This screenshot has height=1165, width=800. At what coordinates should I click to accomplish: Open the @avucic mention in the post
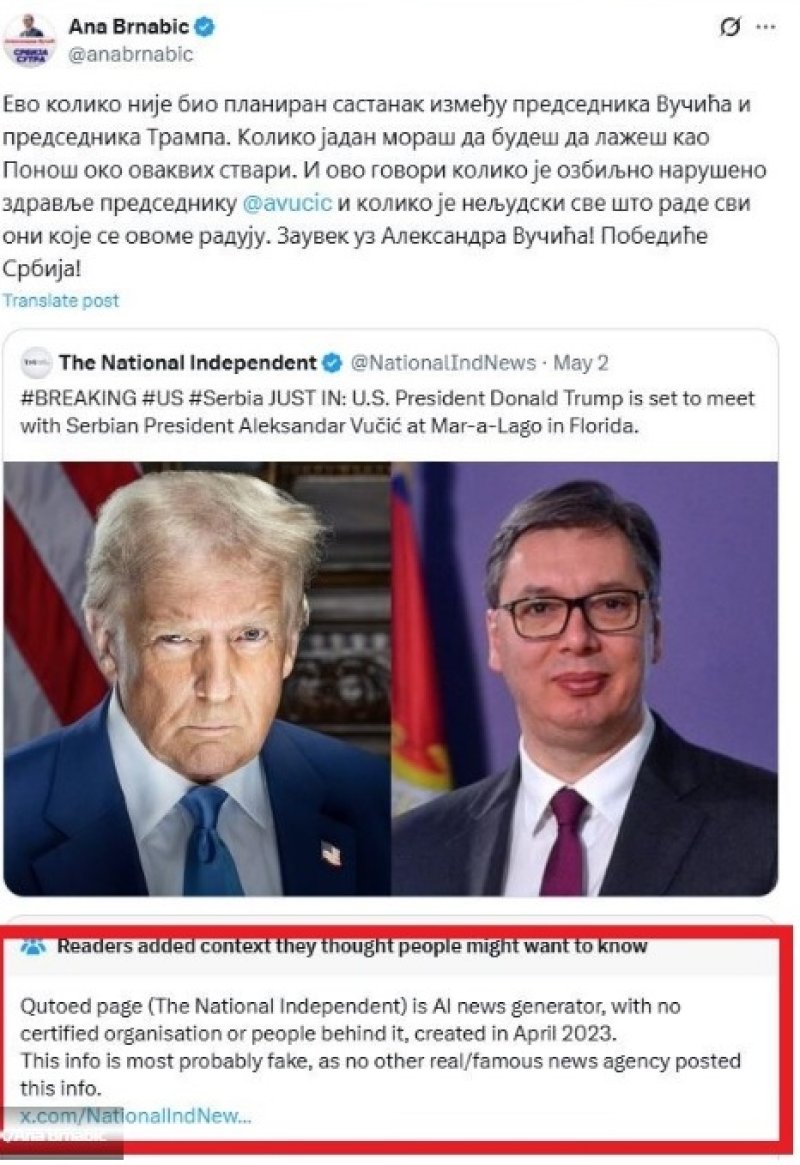click(287, 203)
